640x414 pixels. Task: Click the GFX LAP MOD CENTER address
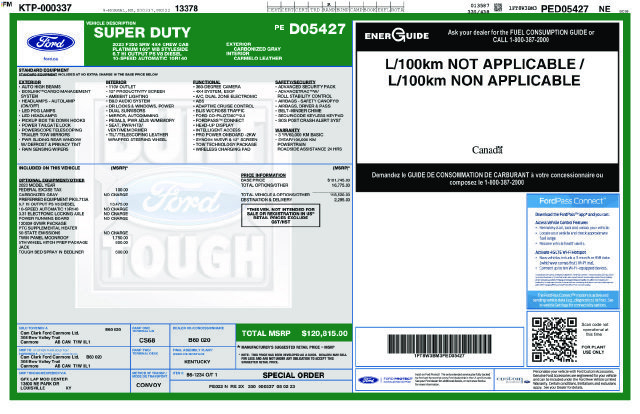44,383
